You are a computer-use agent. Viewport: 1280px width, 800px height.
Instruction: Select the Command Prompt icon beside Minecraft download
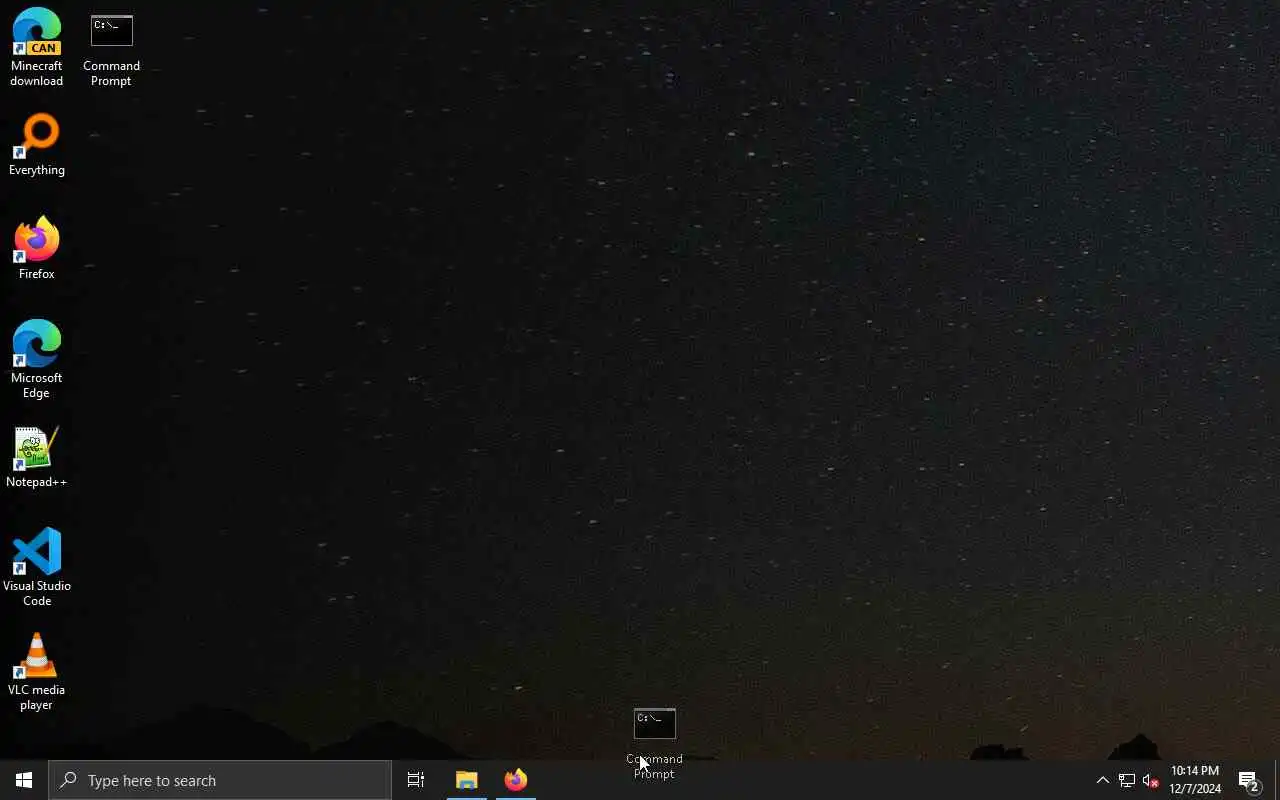(111, 50)
